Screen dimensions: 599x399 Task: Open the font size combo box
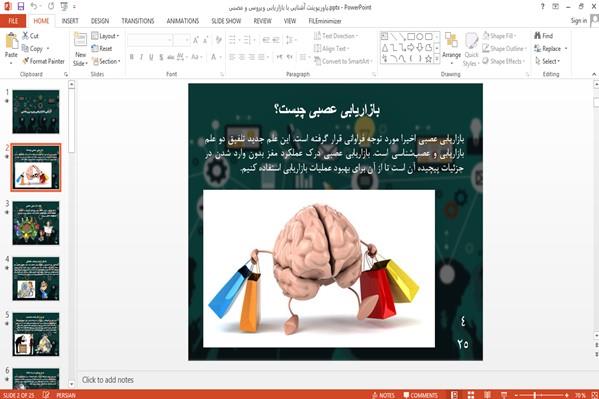tap(181, 40)
